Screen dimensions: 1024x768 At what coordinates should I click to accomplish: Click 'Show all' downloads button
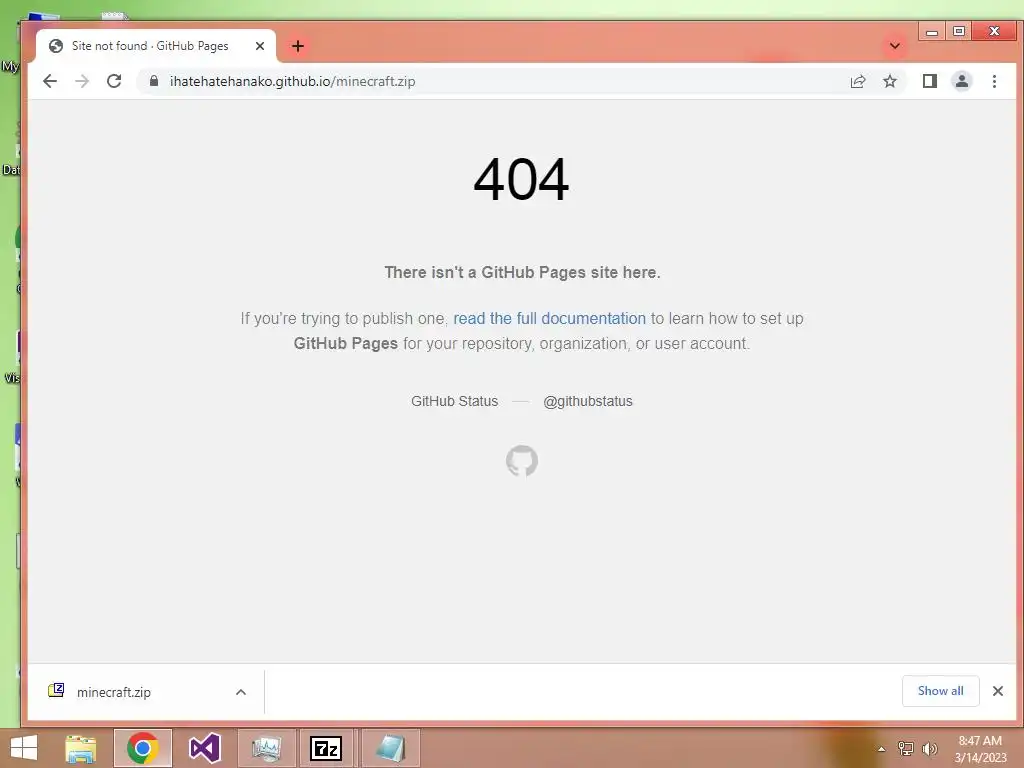pyautogui.click(x=940, y=691)
